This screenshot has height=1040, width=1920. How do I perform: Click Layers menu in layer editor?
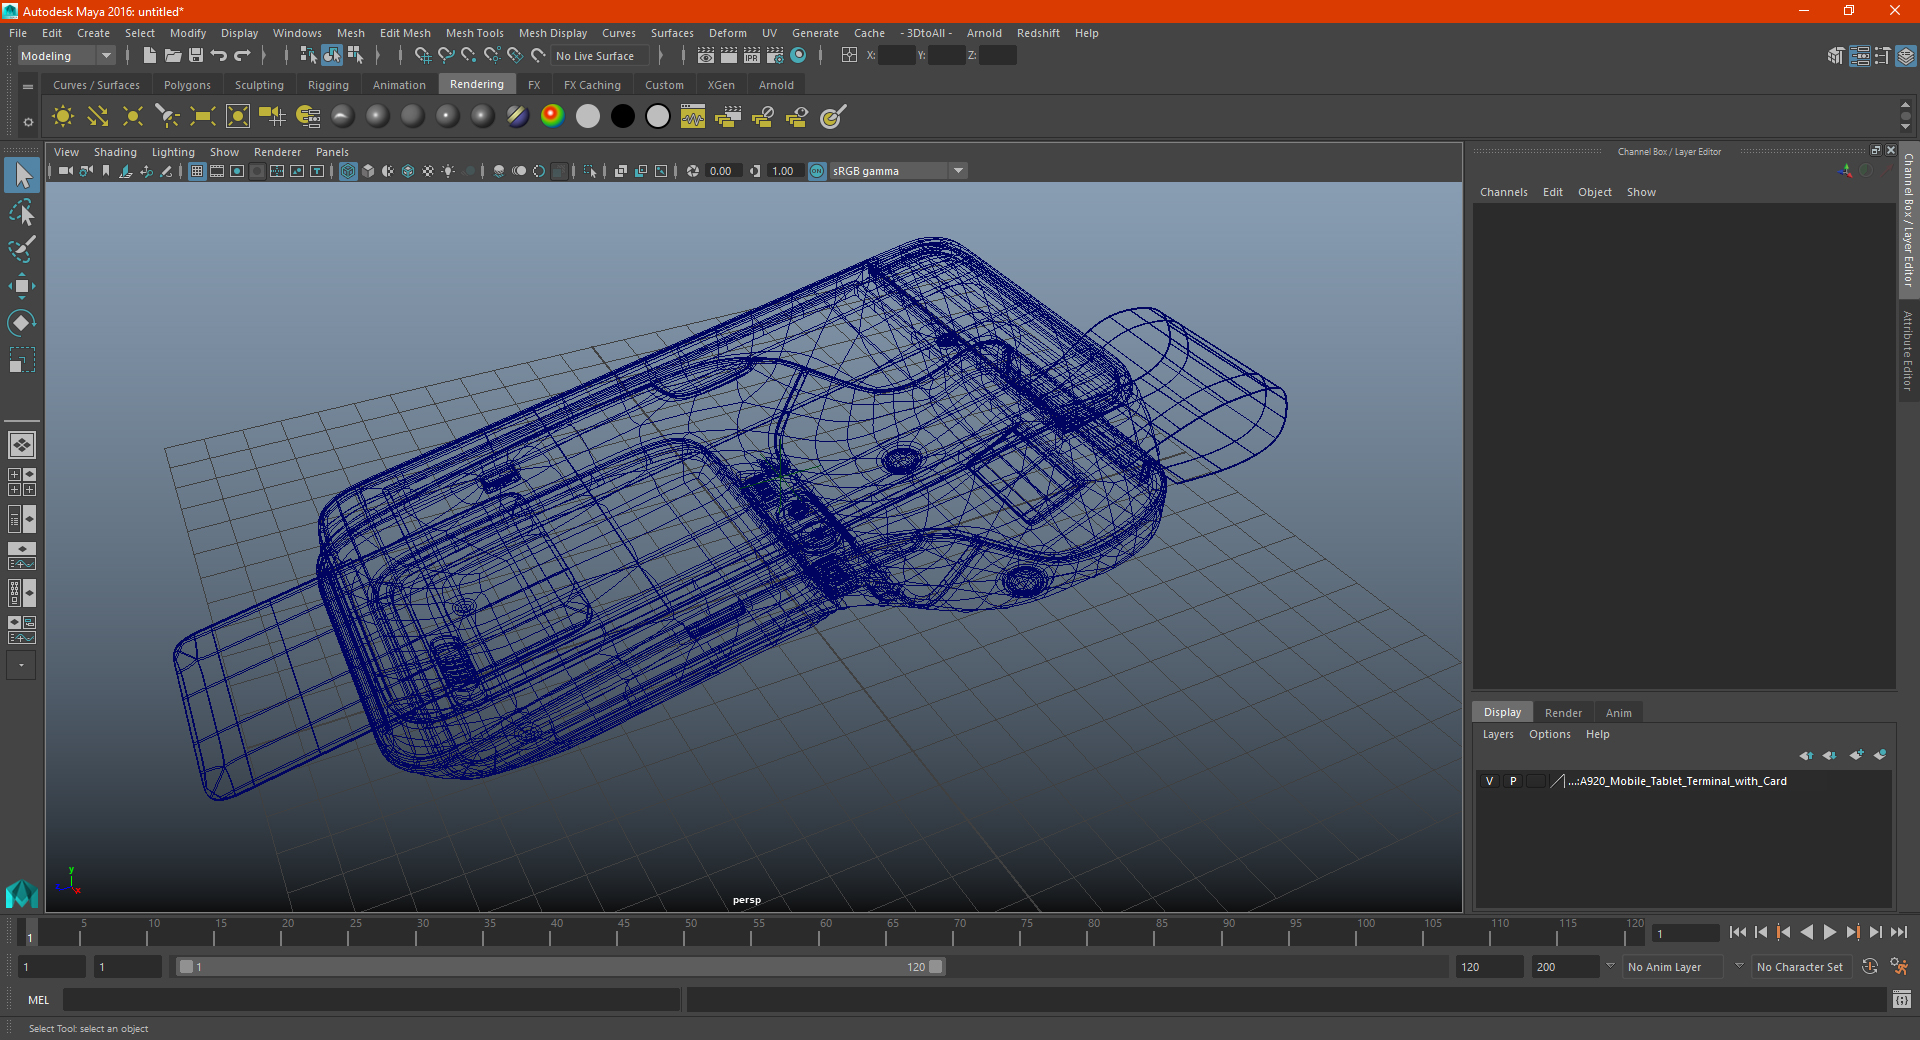point(1497,734)
